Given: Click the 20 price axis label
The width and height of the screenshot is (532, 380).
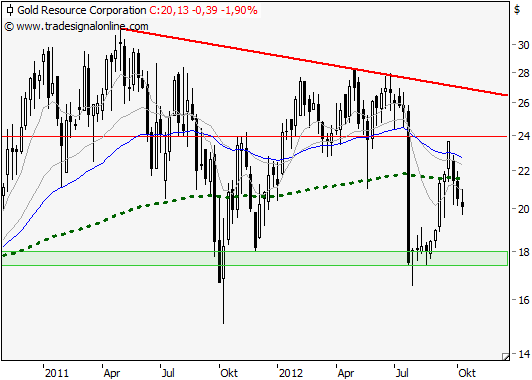Looking at the screenshot, I should (523, 209).
